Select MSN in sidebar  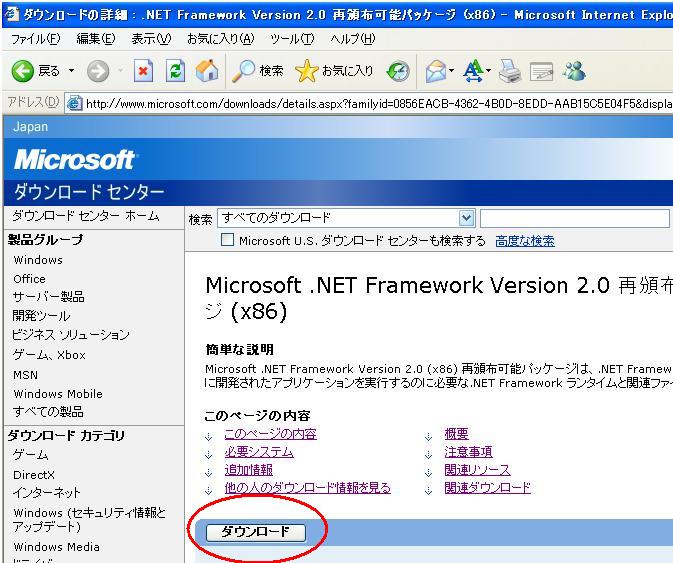(x=25, y=375)
